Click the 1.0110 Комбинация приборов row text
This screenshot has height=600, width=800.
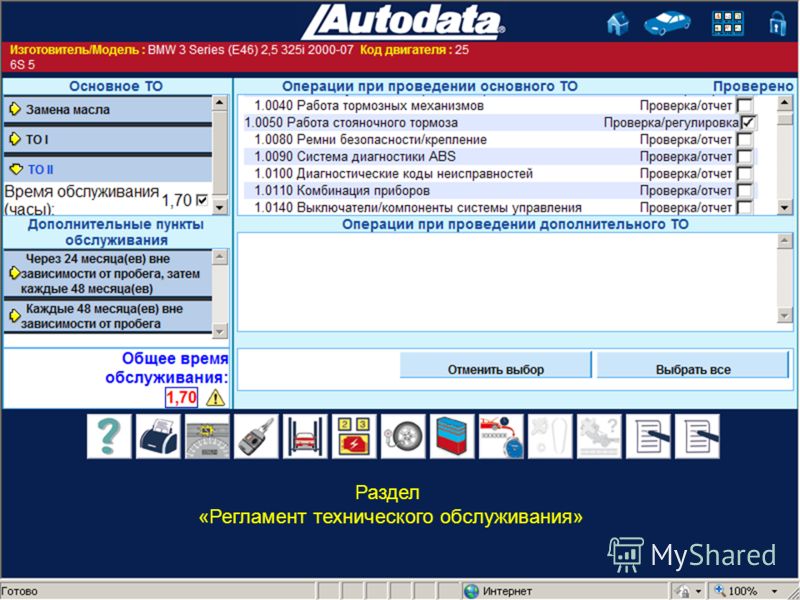click(342, 191)
